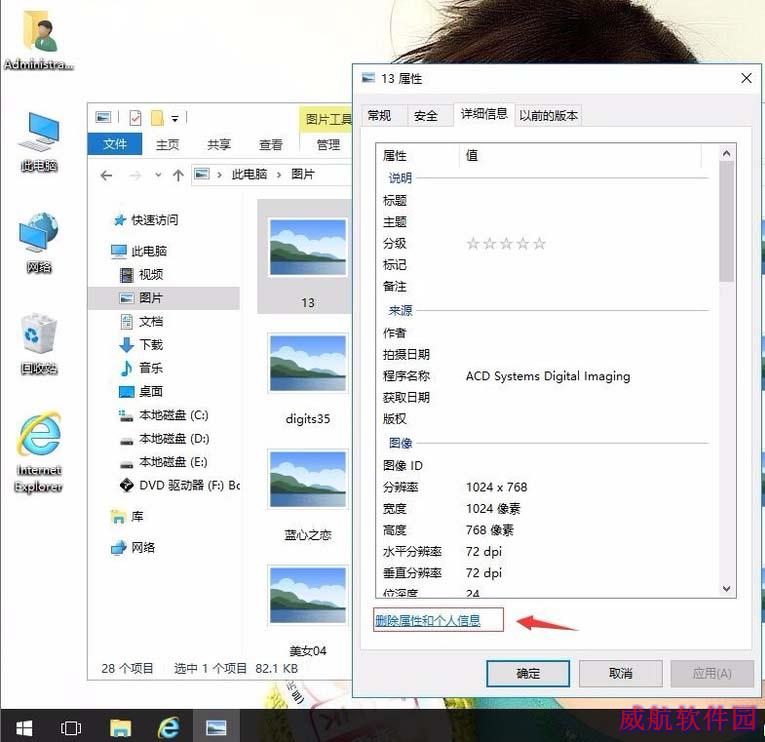Expand the chevron between 此电脑 and 图片
765x742 pixels.
(x=279, y=175)
